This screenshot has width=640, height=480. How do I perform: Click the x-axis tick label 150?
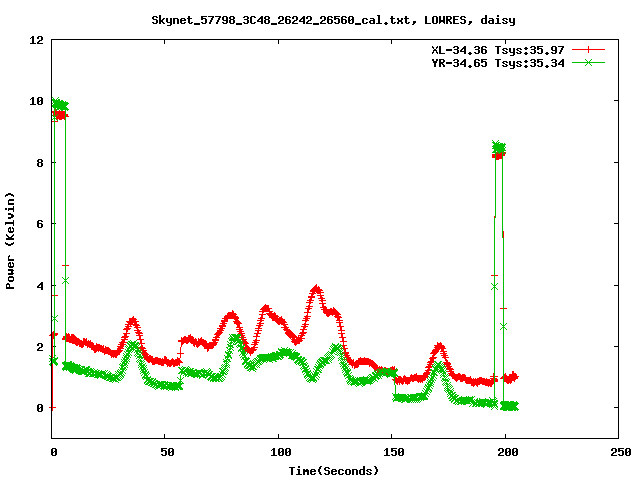point(394,452)
